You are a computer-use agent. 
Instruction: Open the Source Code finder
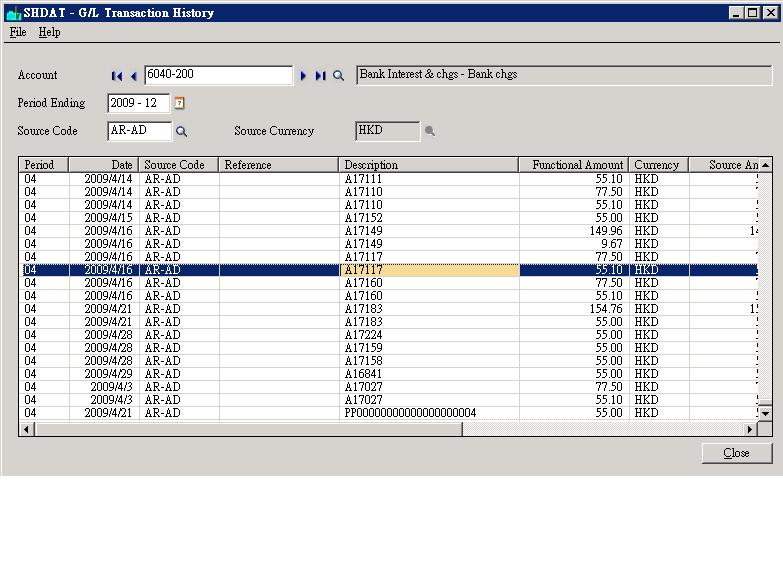(x=182, y=131)
